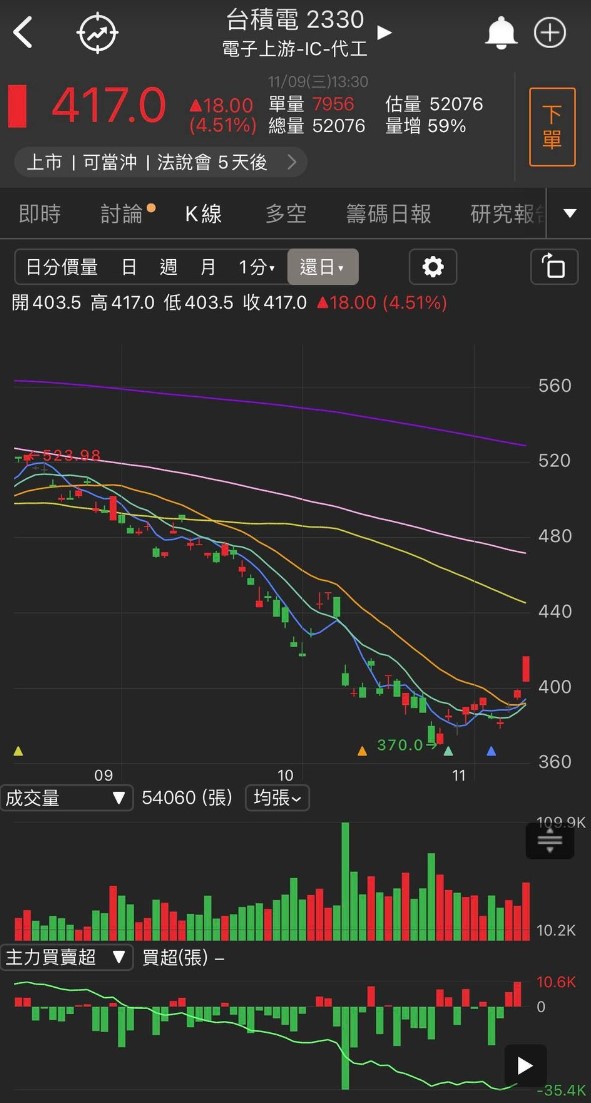Image resolution: width=591 pixels, height=1103 pixels.
Task: Open the 成交量 indicator dropdown
Action: [x=67, y=798]
